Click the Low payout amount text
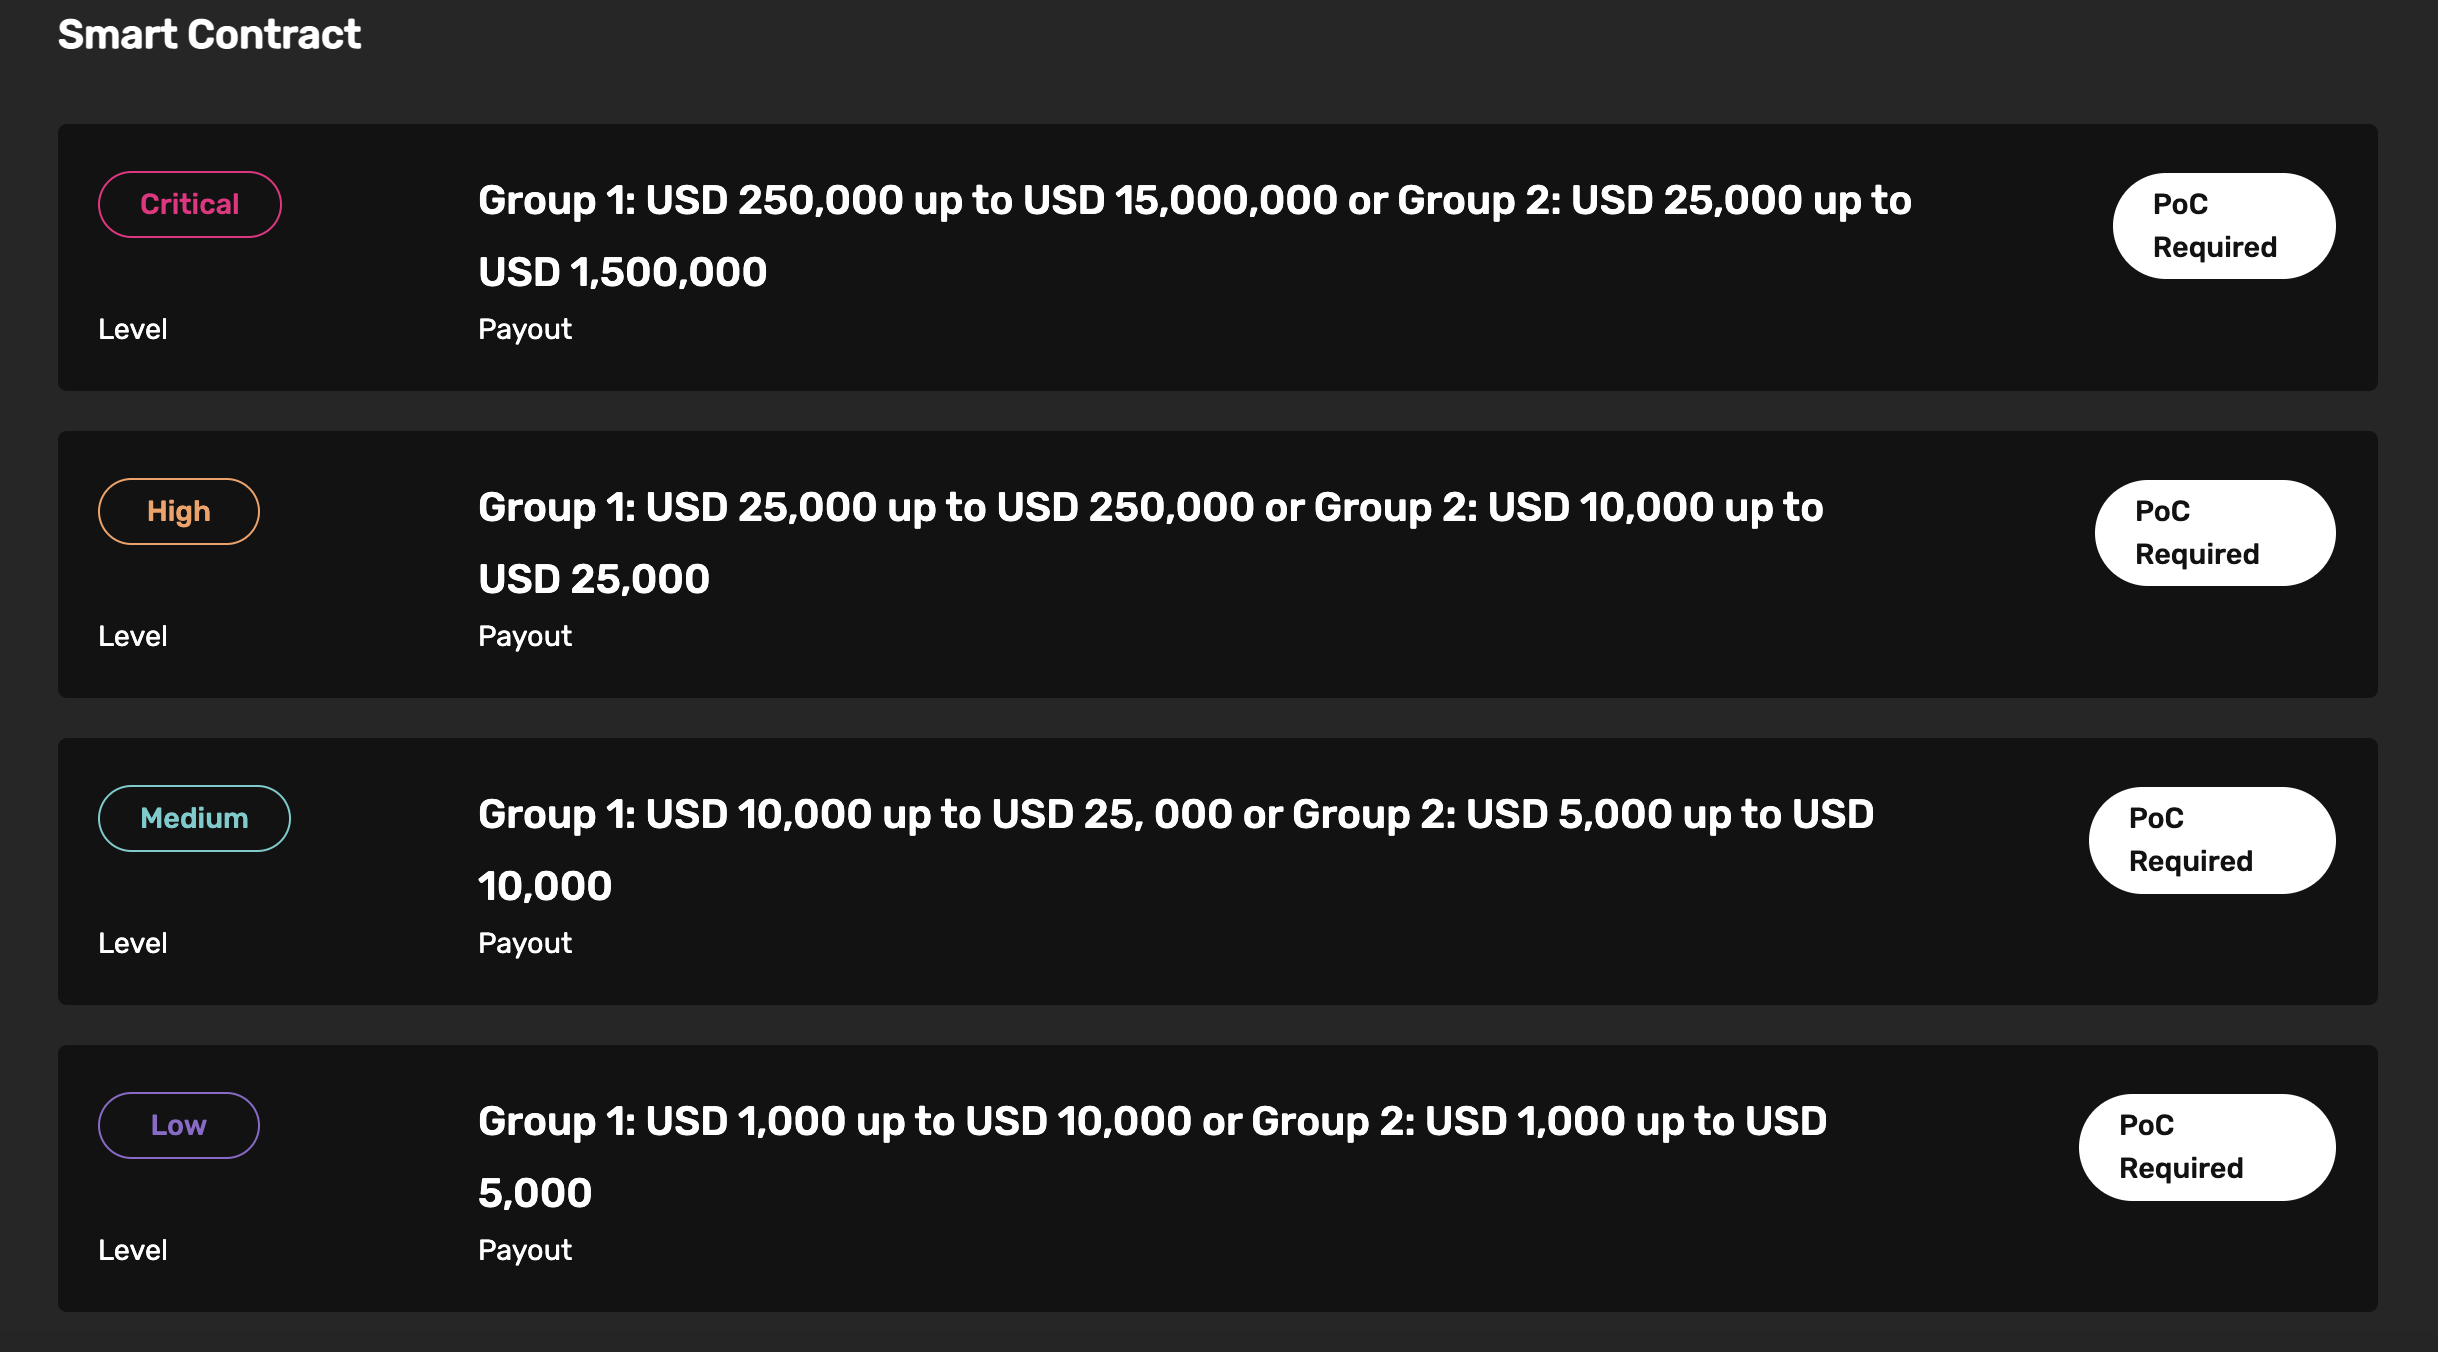Image resolution: width=2438 pixels, height=1352 pixels. tap(1152, 1157)
